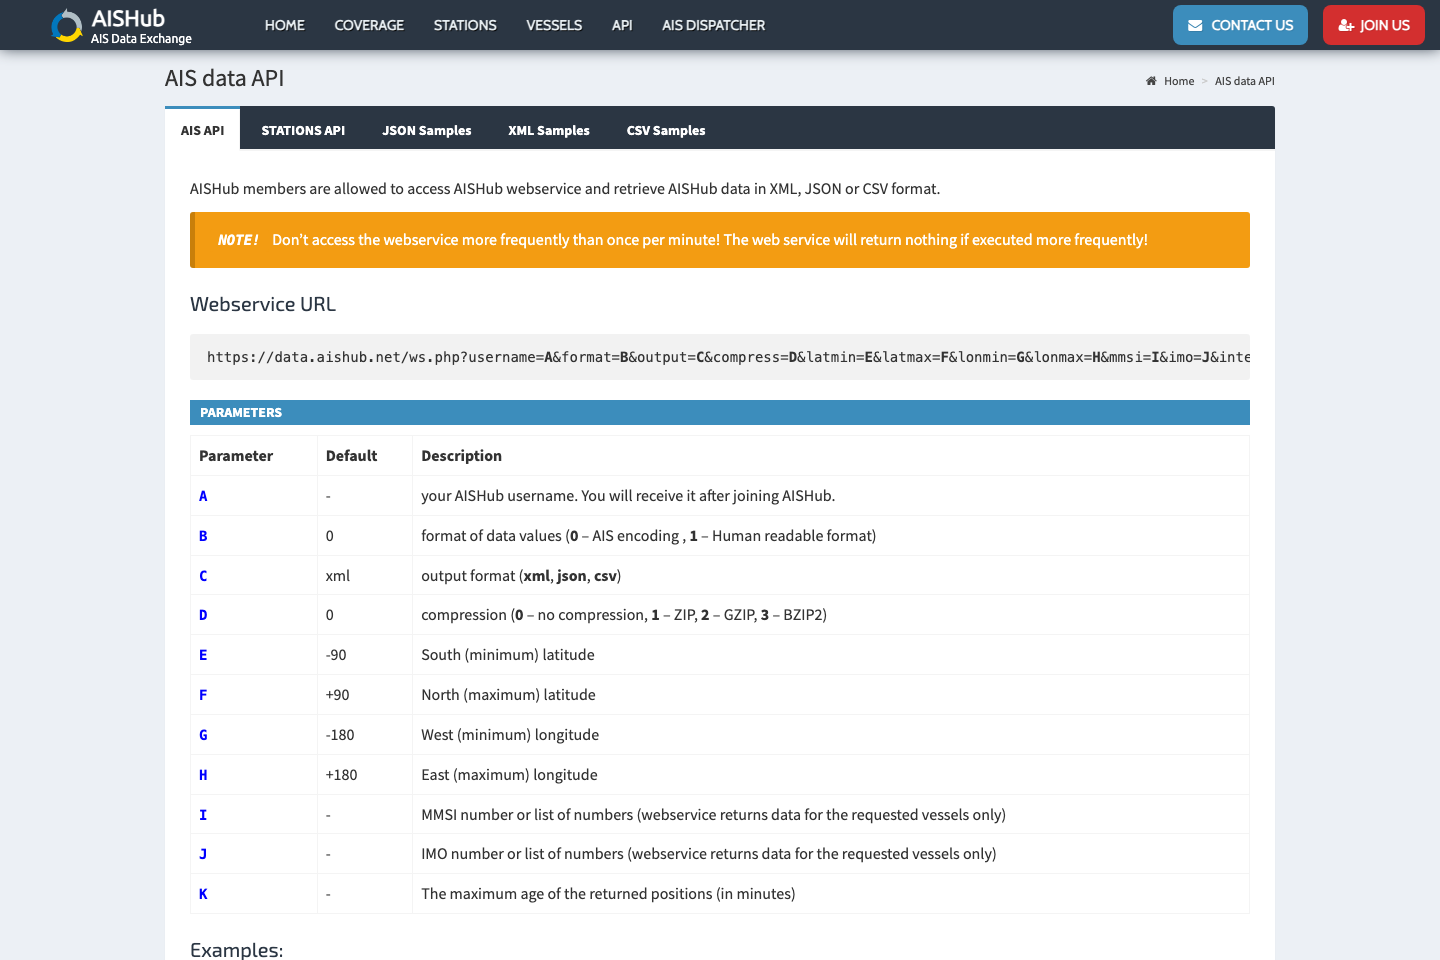1440x960 pixels.
Task: Navigate to the VESSELS section
Action: (554, 25)
